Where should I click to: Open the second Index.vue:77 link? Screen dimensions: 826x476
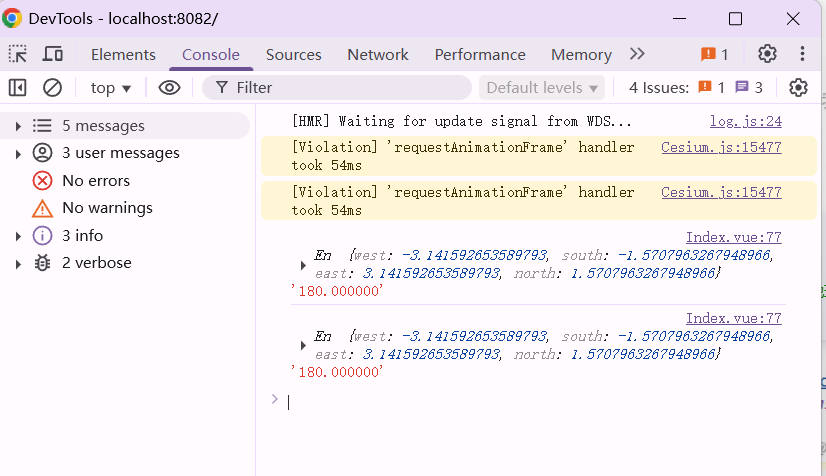click(x=733, y=318)
